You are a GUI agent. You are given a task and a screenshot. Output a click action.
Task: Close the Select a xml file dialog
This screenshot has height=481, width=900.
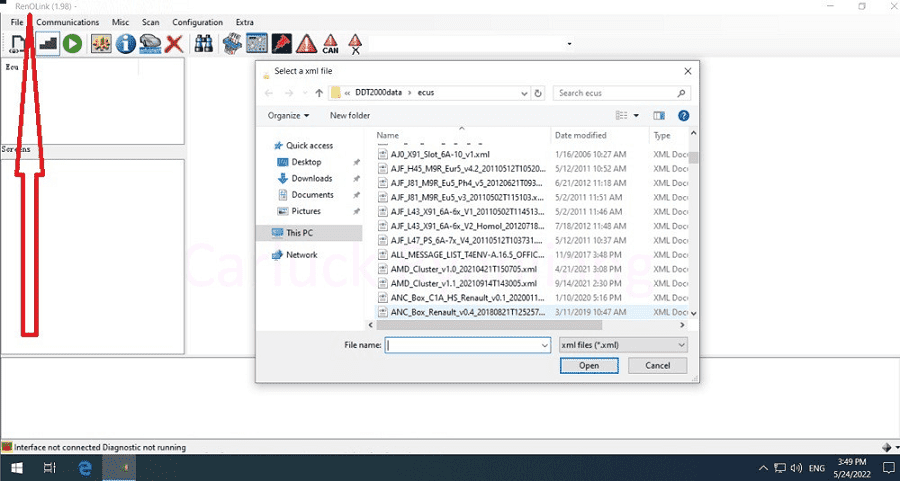click(688, 71)
